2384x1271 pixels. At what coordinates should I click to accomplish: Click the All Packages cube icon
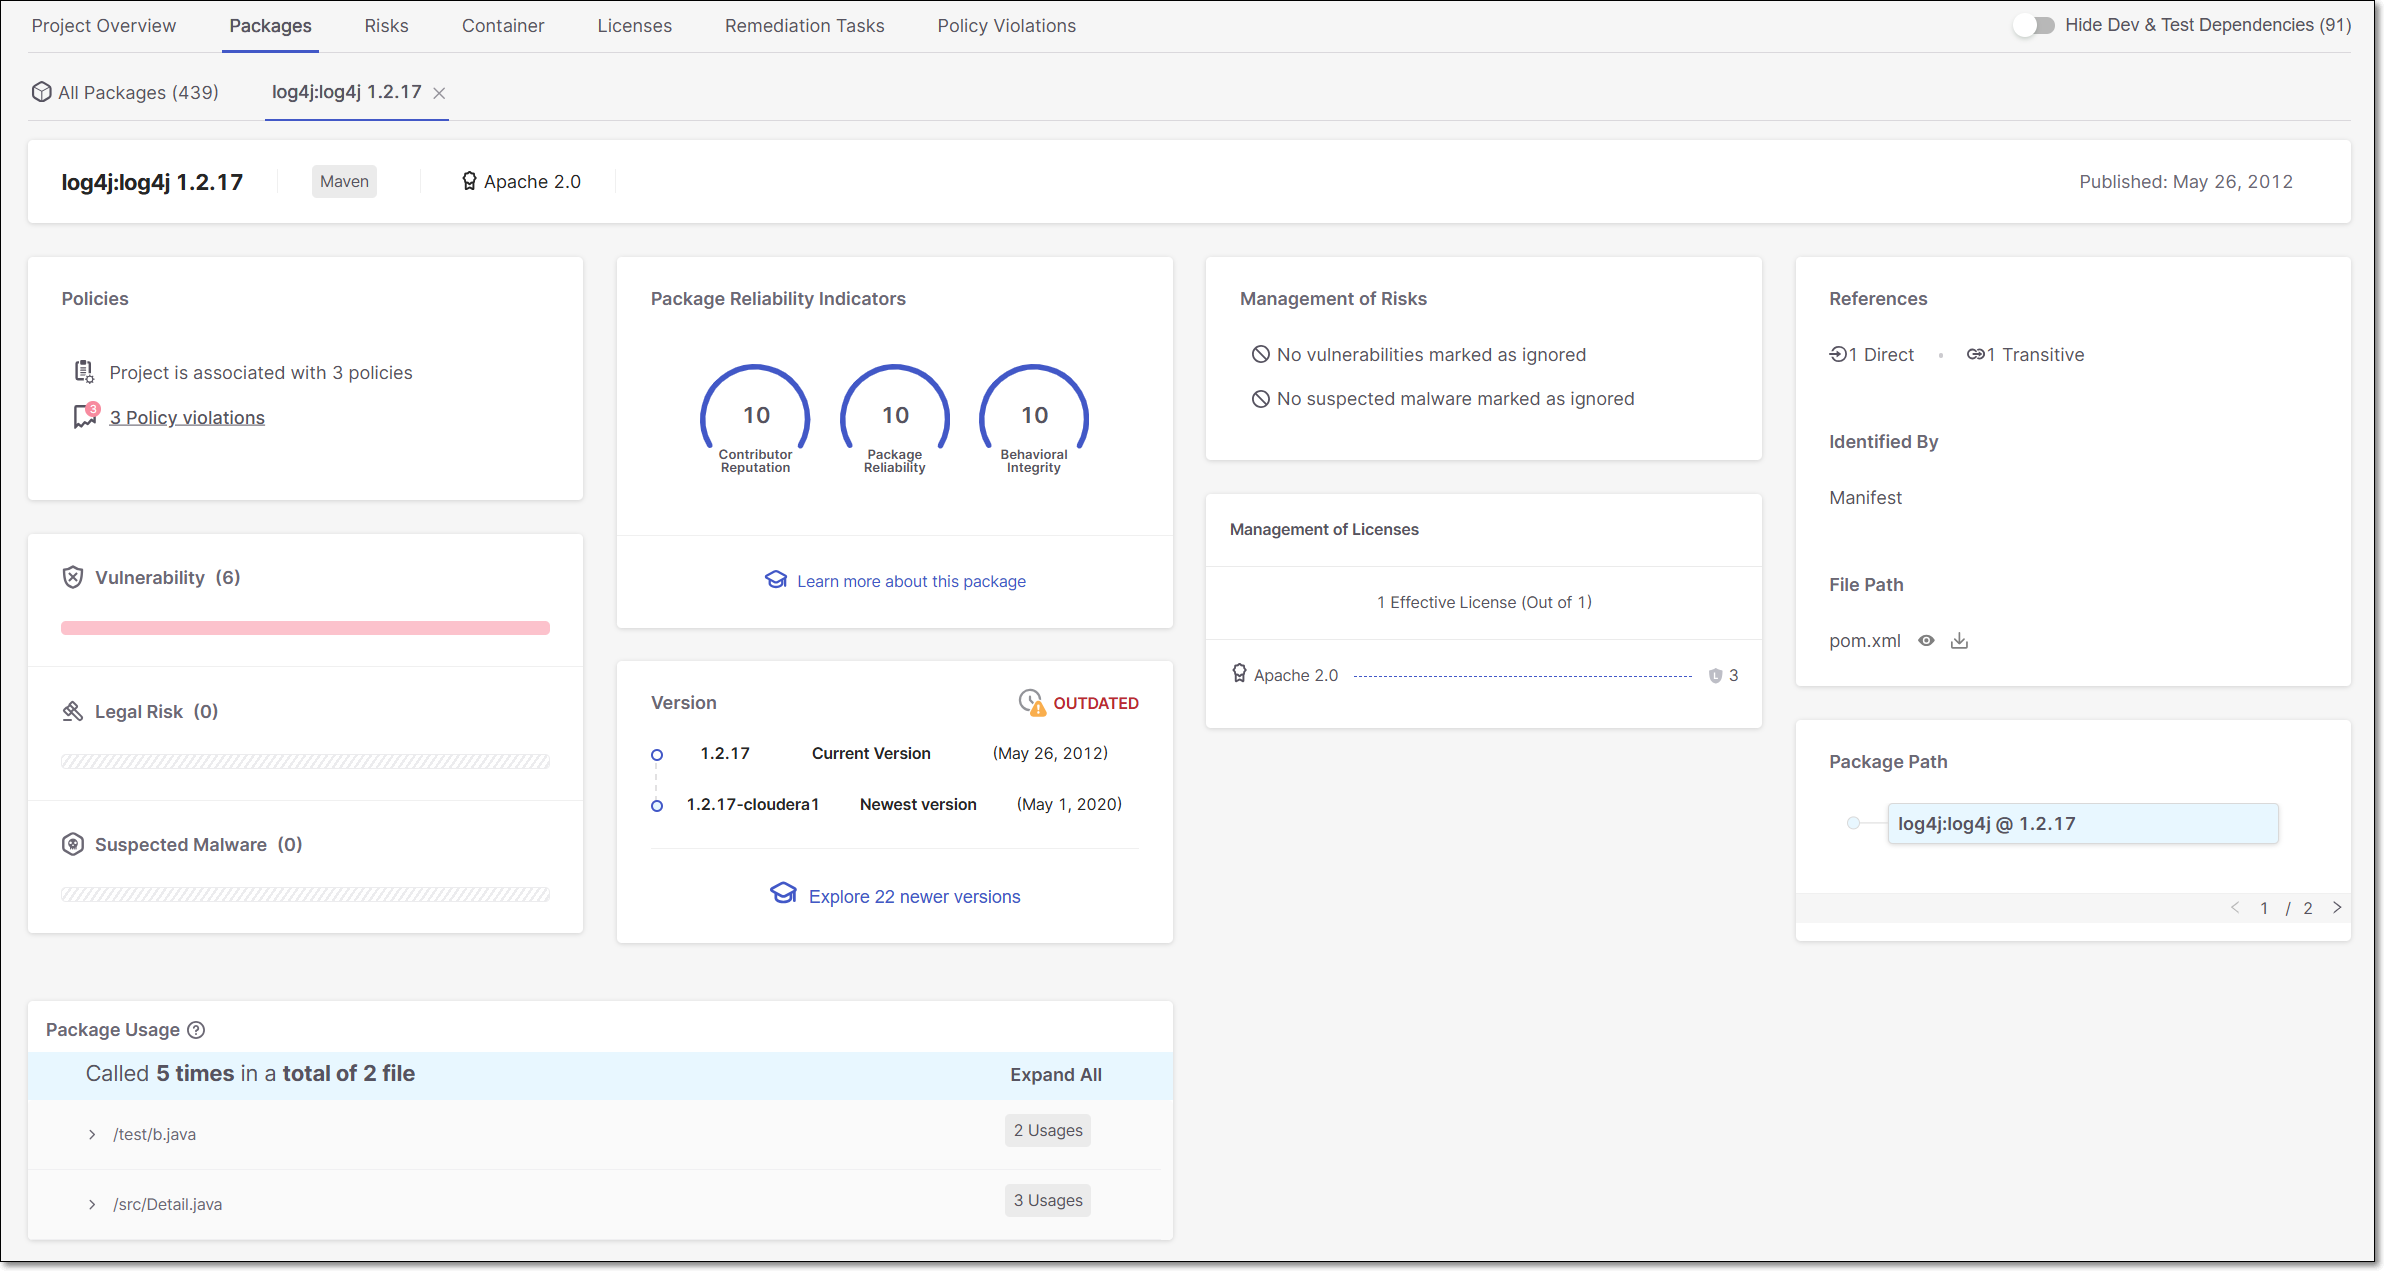coord(41,92)
